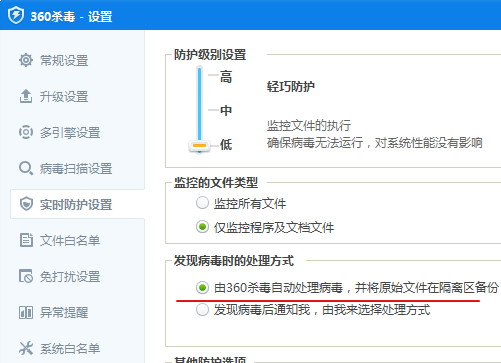The width and height of the screenshot is (501, 363).
Task: Click the 防护级别设置 group title
Action: point(210,55)
